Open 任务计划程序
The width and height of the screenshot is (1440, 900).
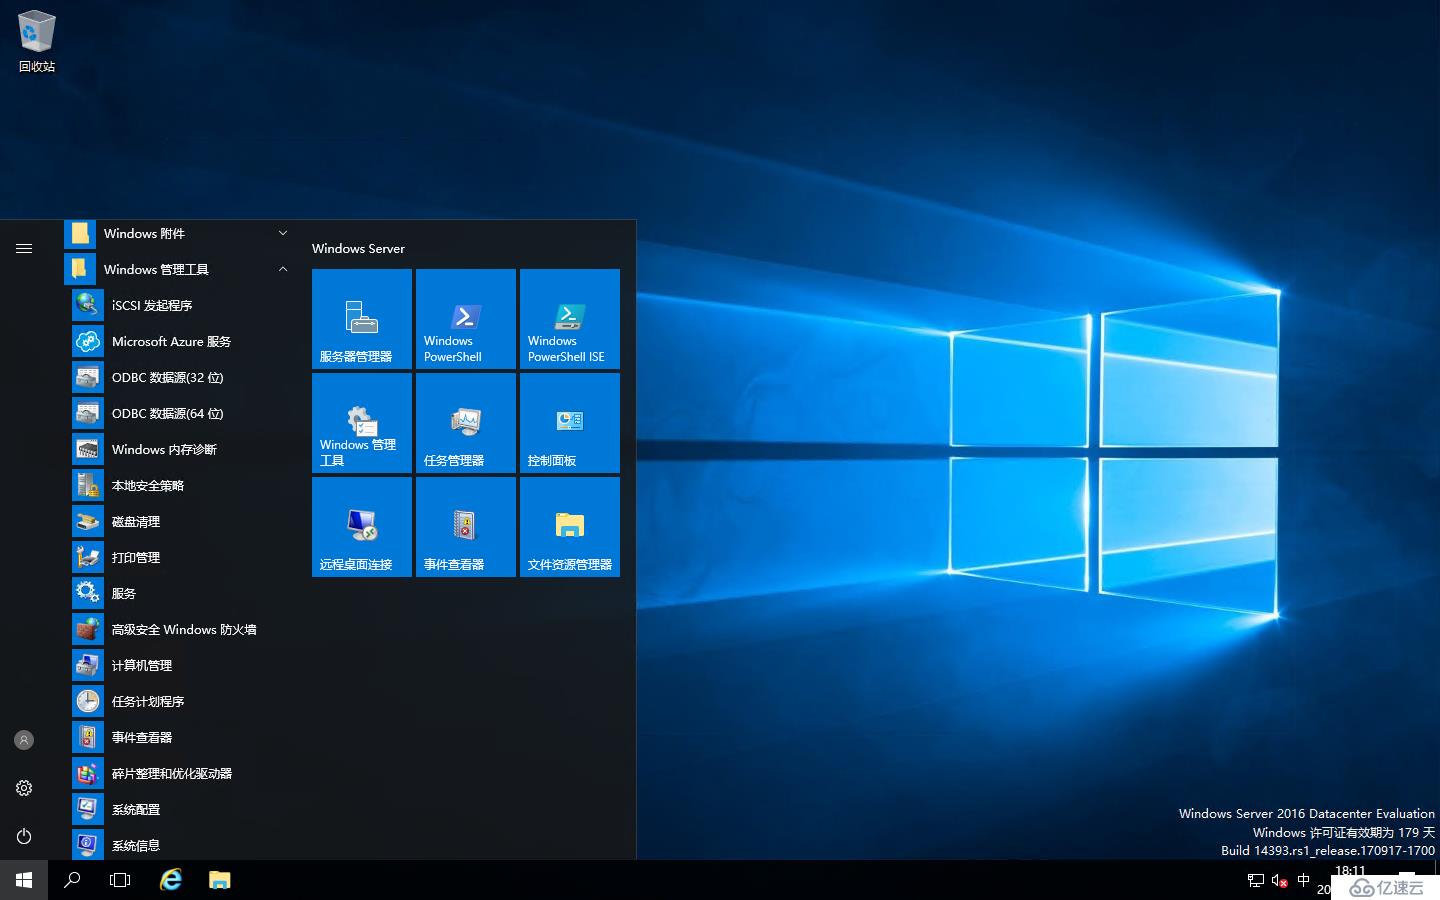coord(180,701)
